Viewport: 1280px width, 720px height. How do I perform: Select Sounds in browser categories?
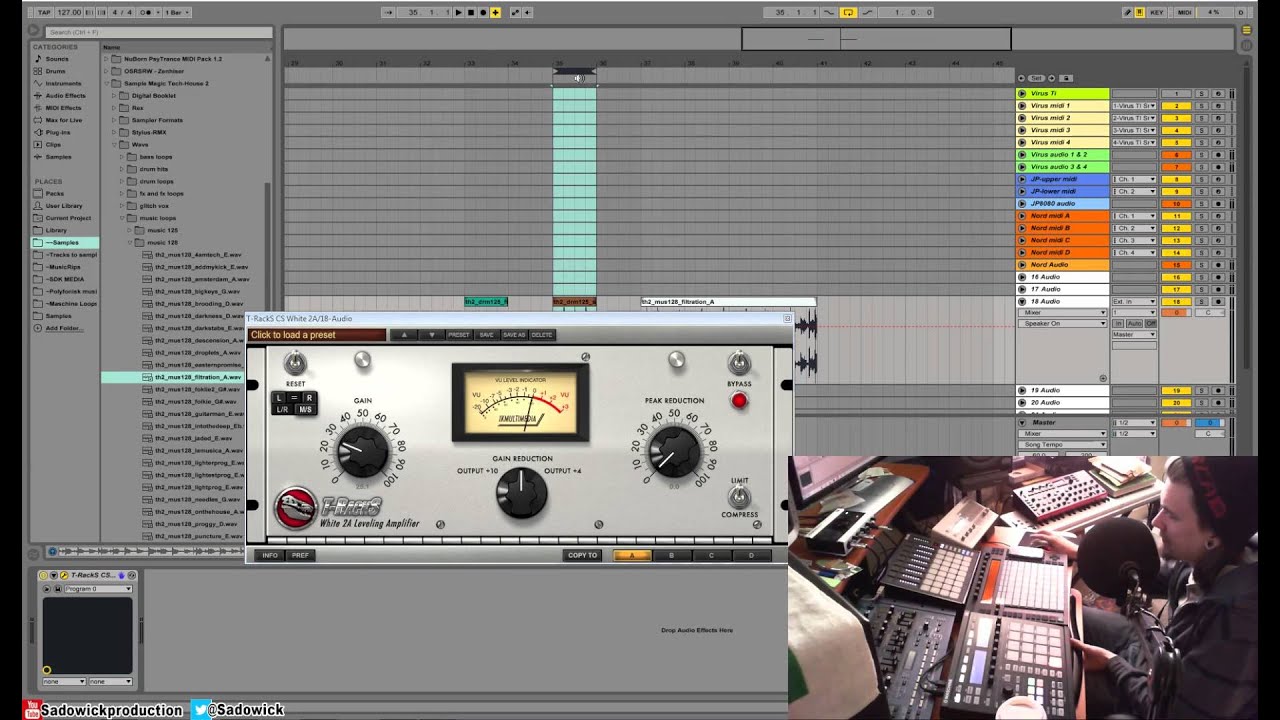pos(57,59)
